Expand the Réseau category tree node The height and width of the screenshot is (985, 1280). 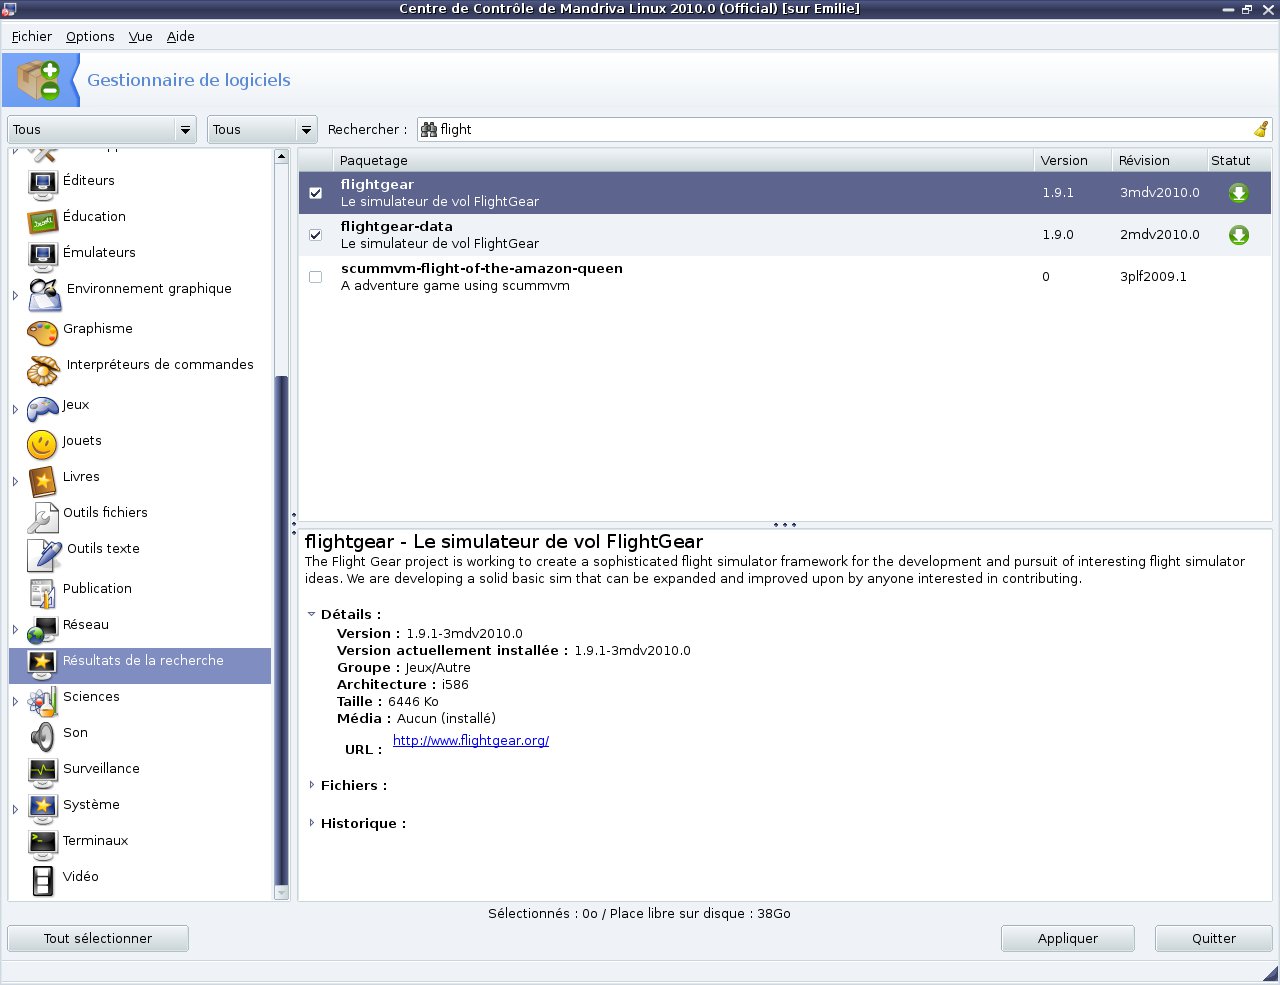click(15, 629)
